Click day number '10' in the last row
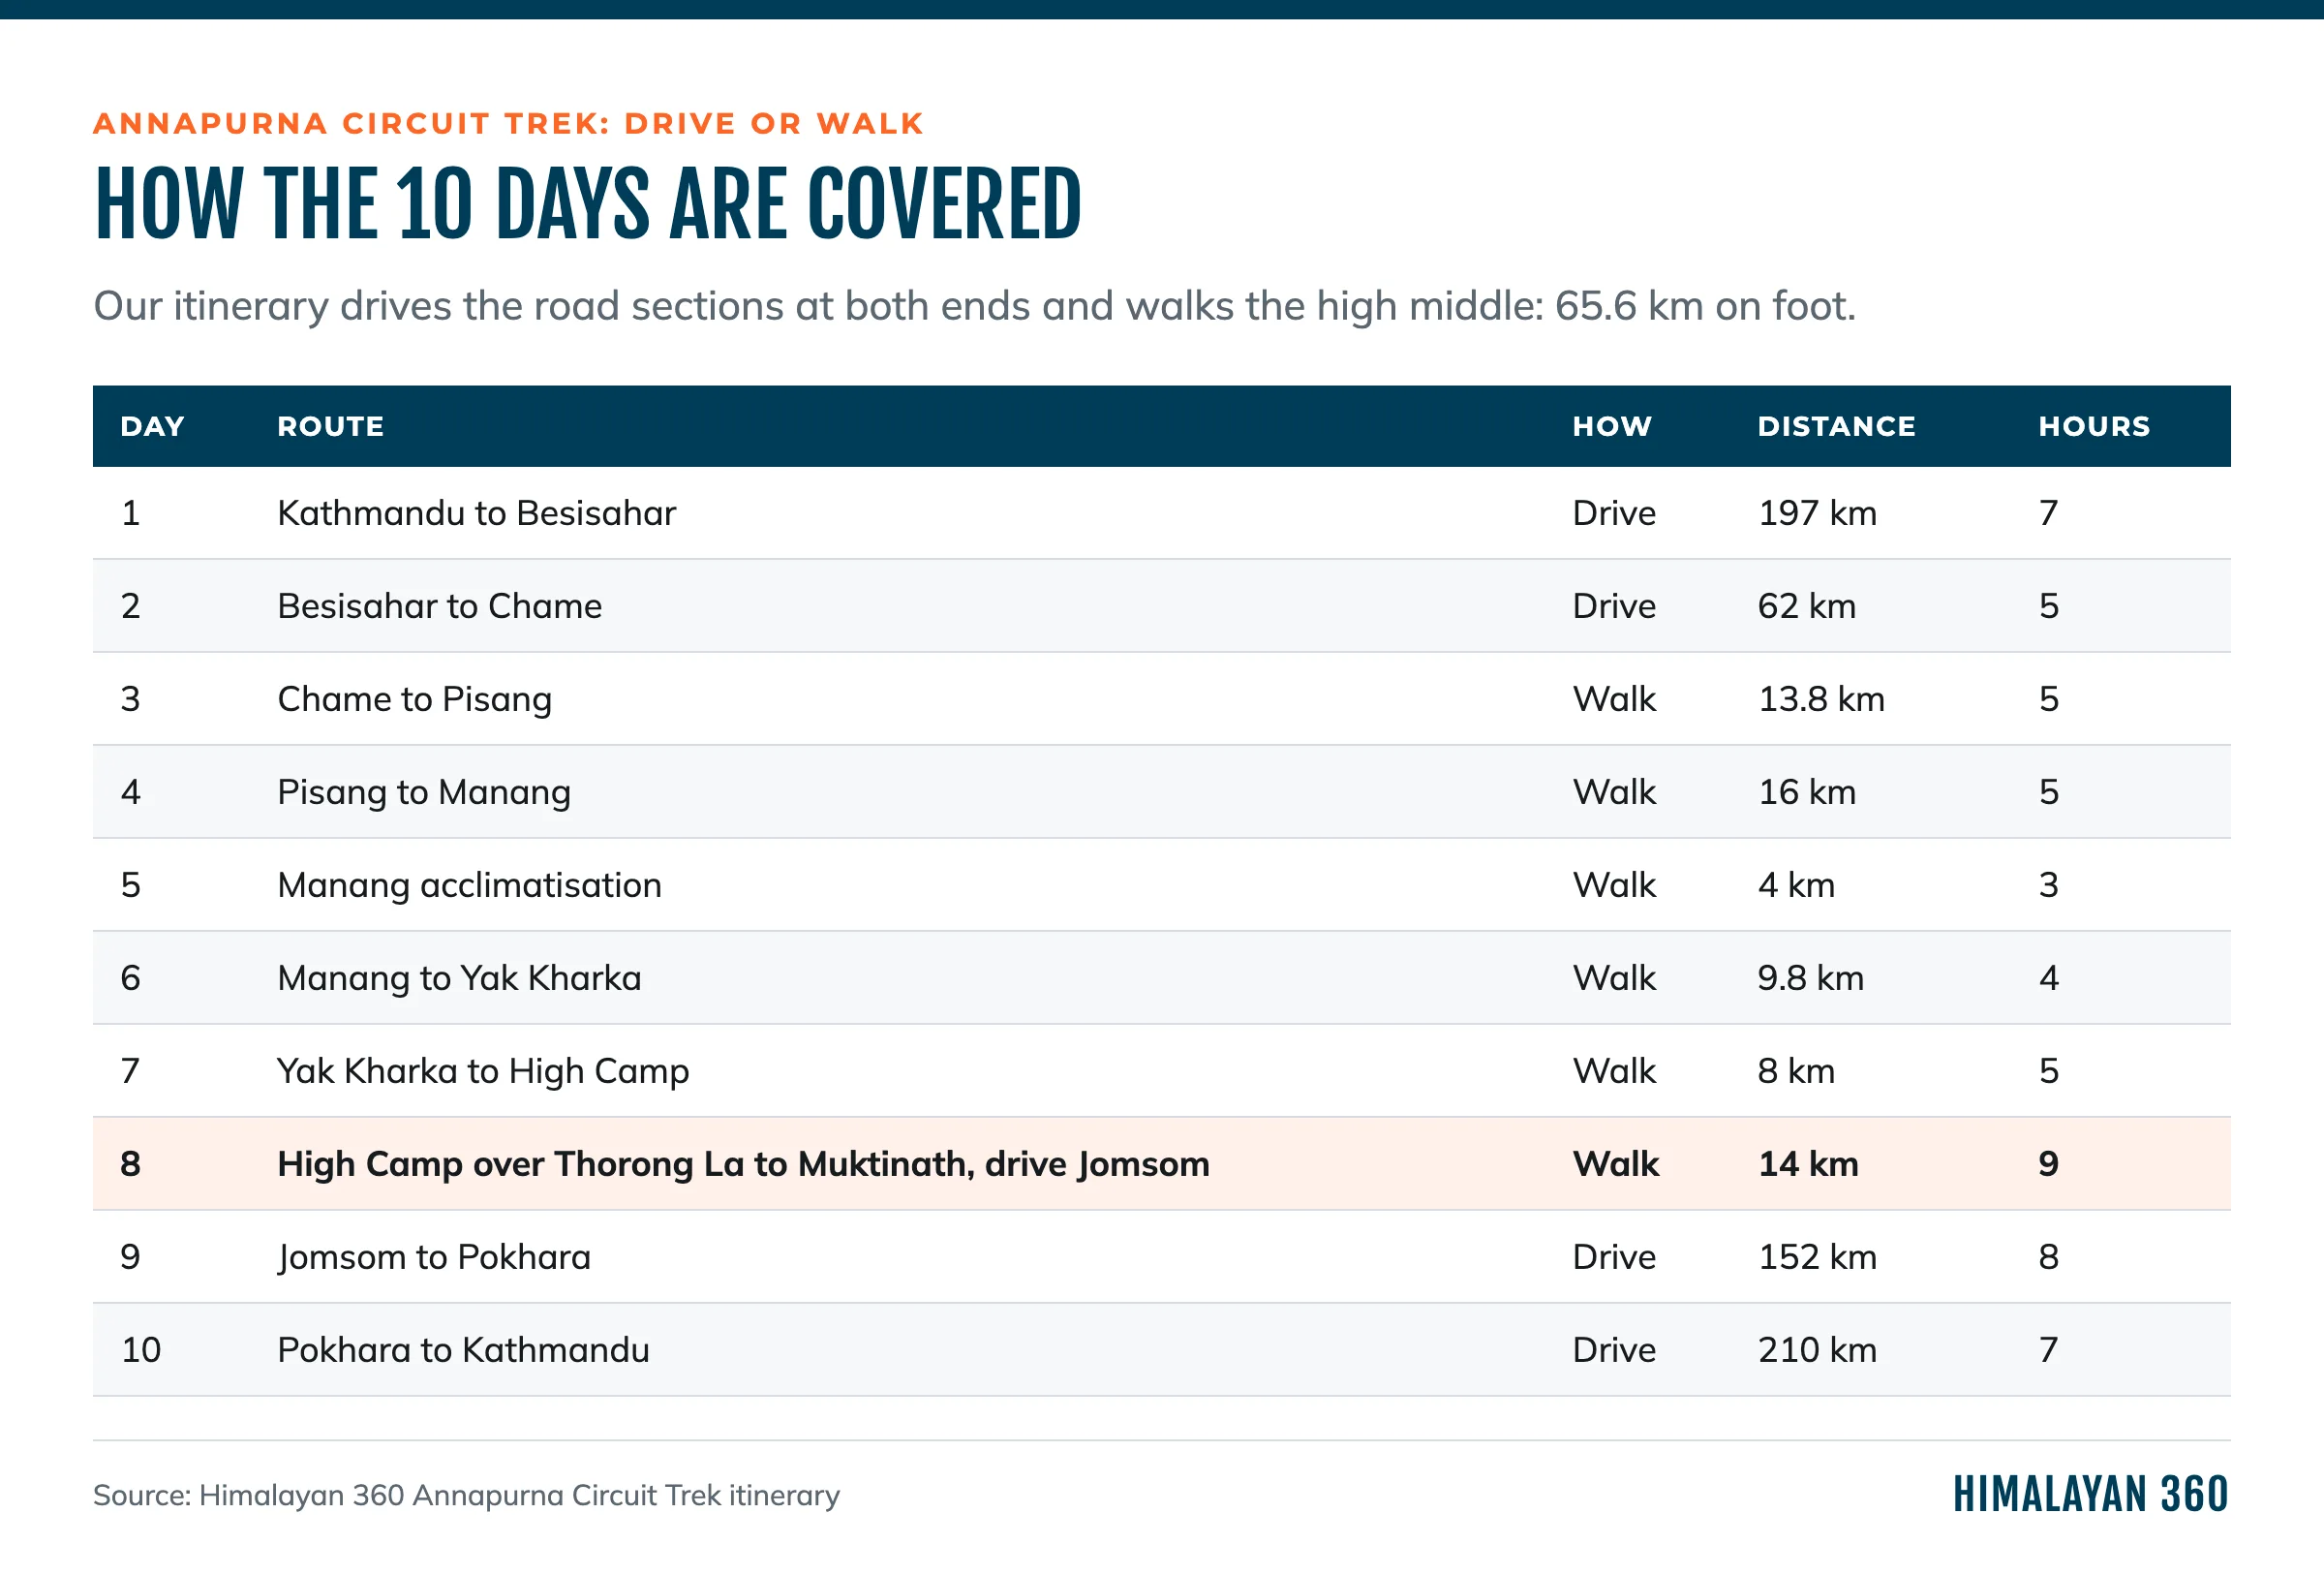This screenshot has width=2324, height=1575. [140, 1350]
